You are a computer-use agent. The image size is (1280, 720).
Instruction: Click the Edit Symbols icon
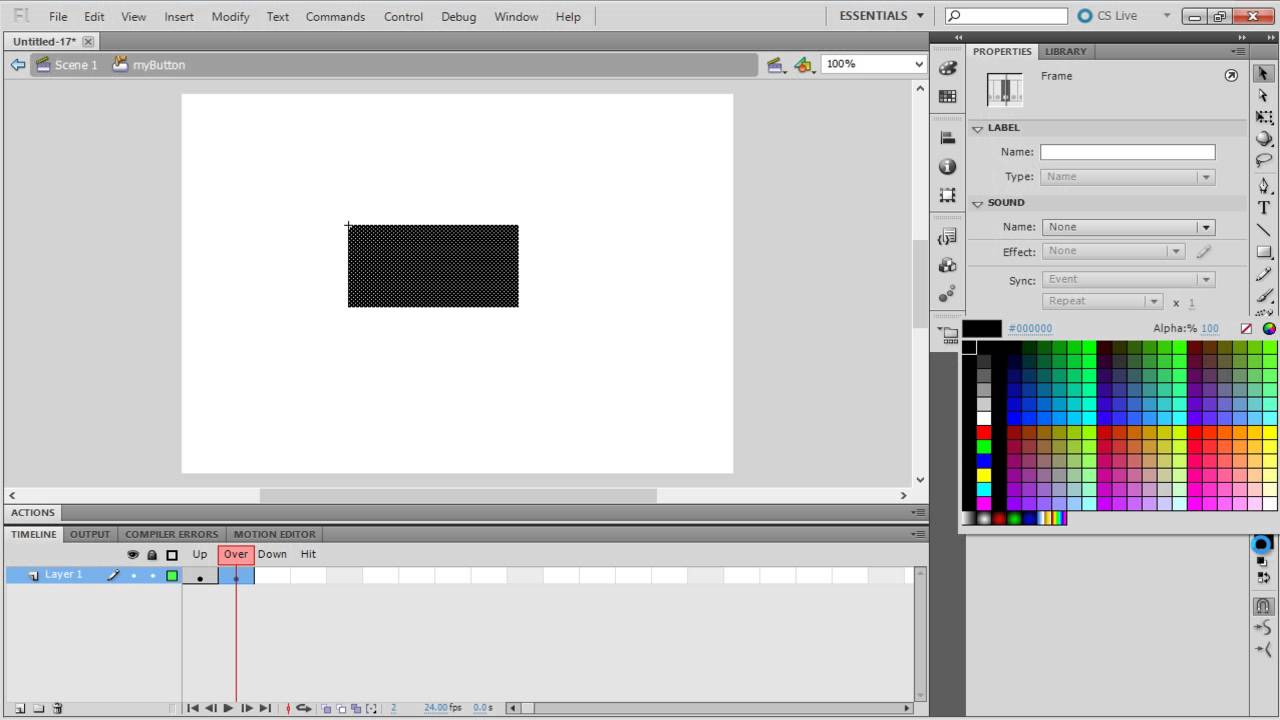coord(804,64)
